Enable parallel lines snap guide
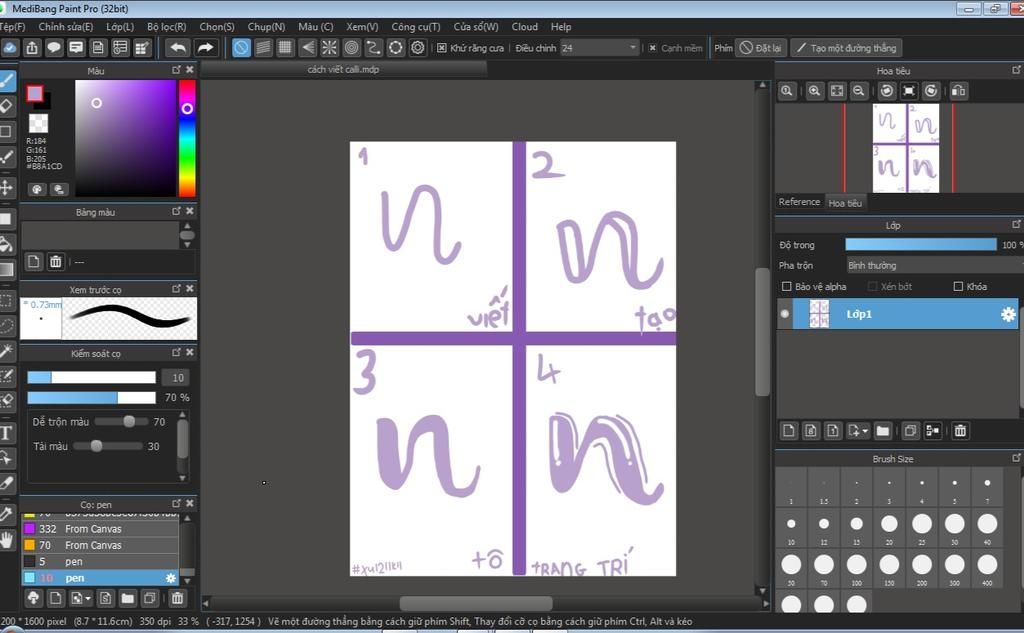Screen dimensions: 1024x633 (x=263, y=48)
